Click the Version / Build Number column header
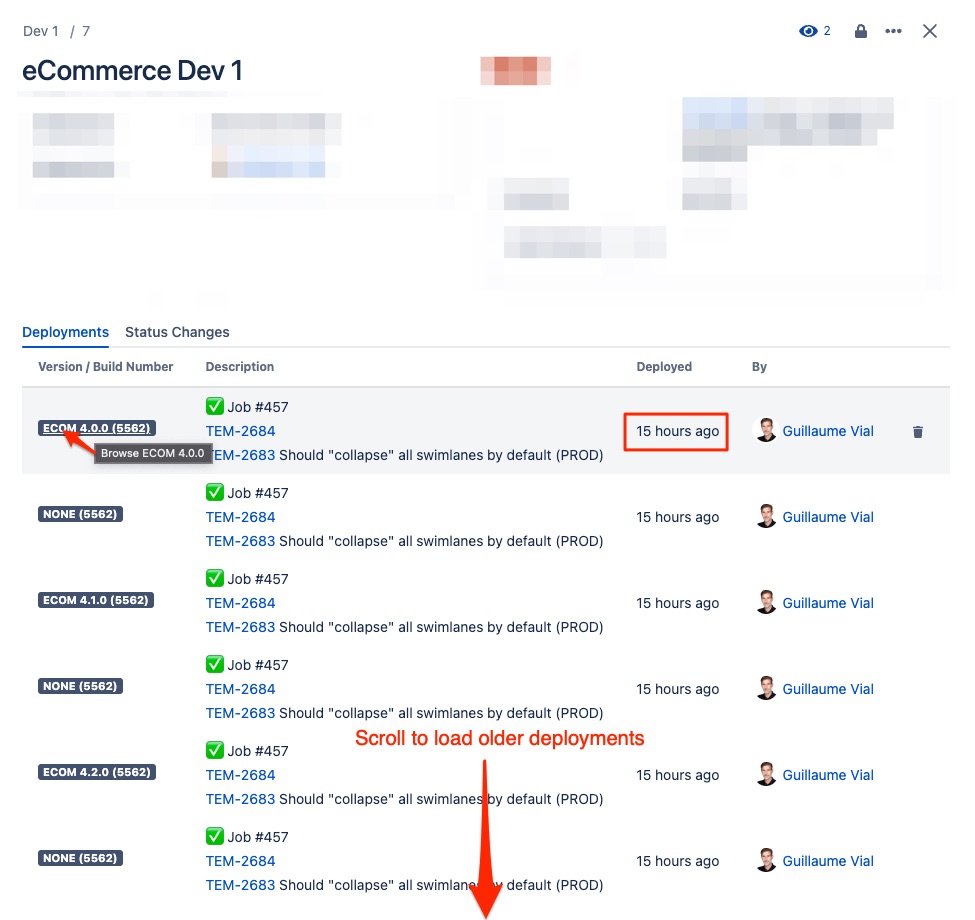 [x=106, y=367]
